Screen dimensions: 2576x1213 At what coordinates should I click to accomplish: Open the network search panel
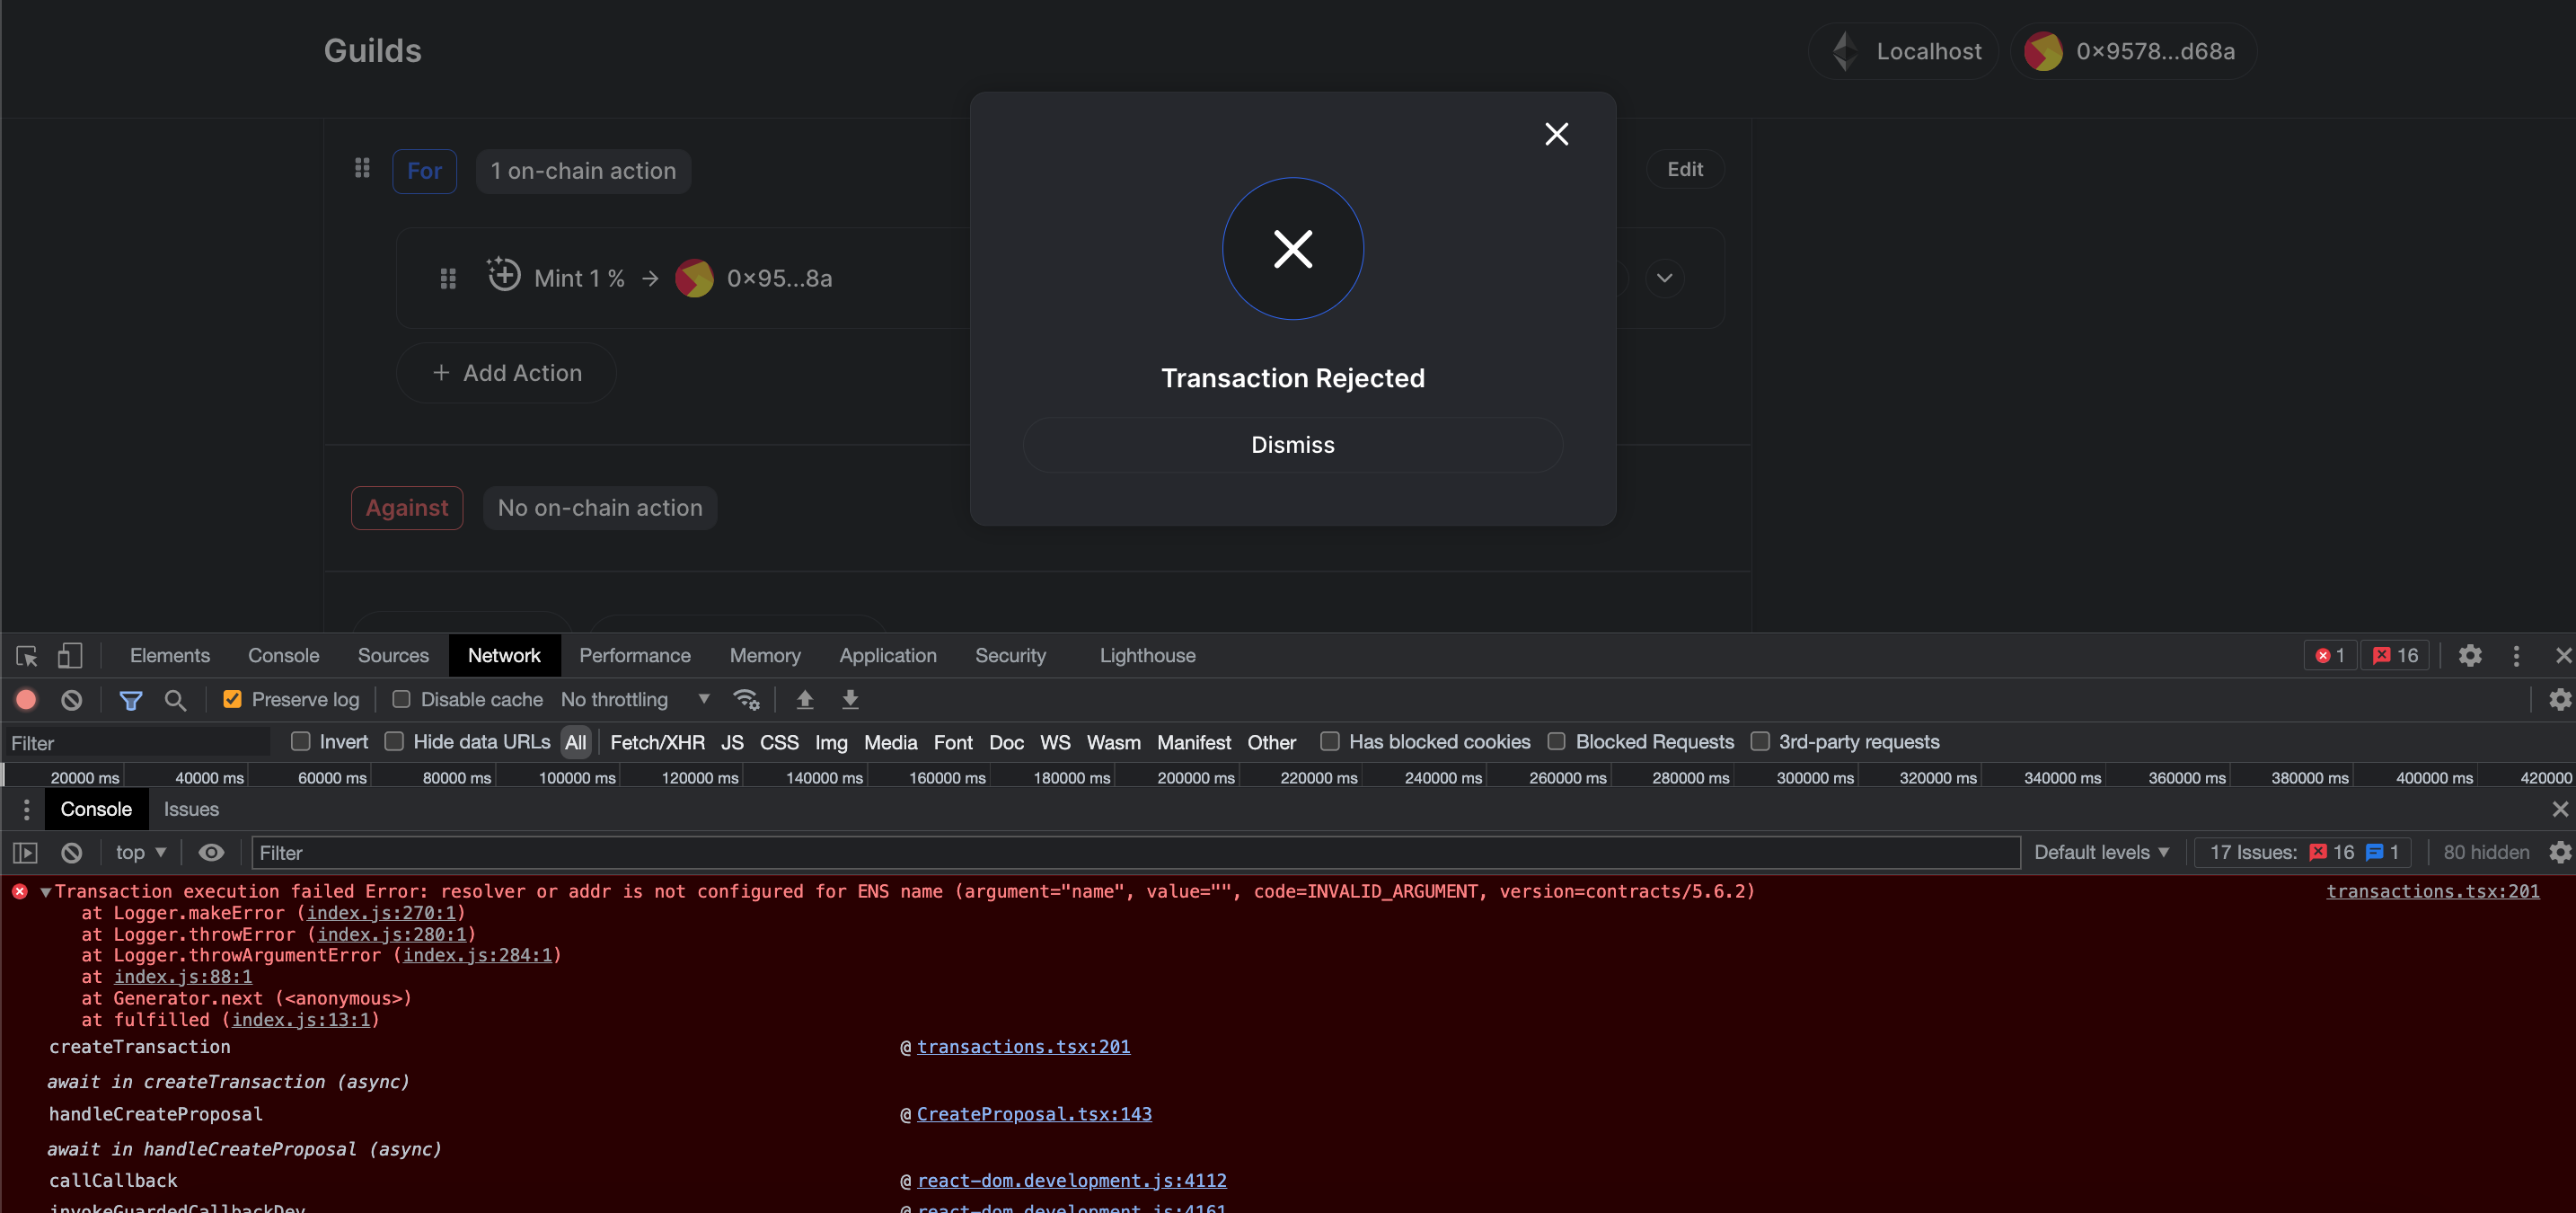click(x=176, y=699)
